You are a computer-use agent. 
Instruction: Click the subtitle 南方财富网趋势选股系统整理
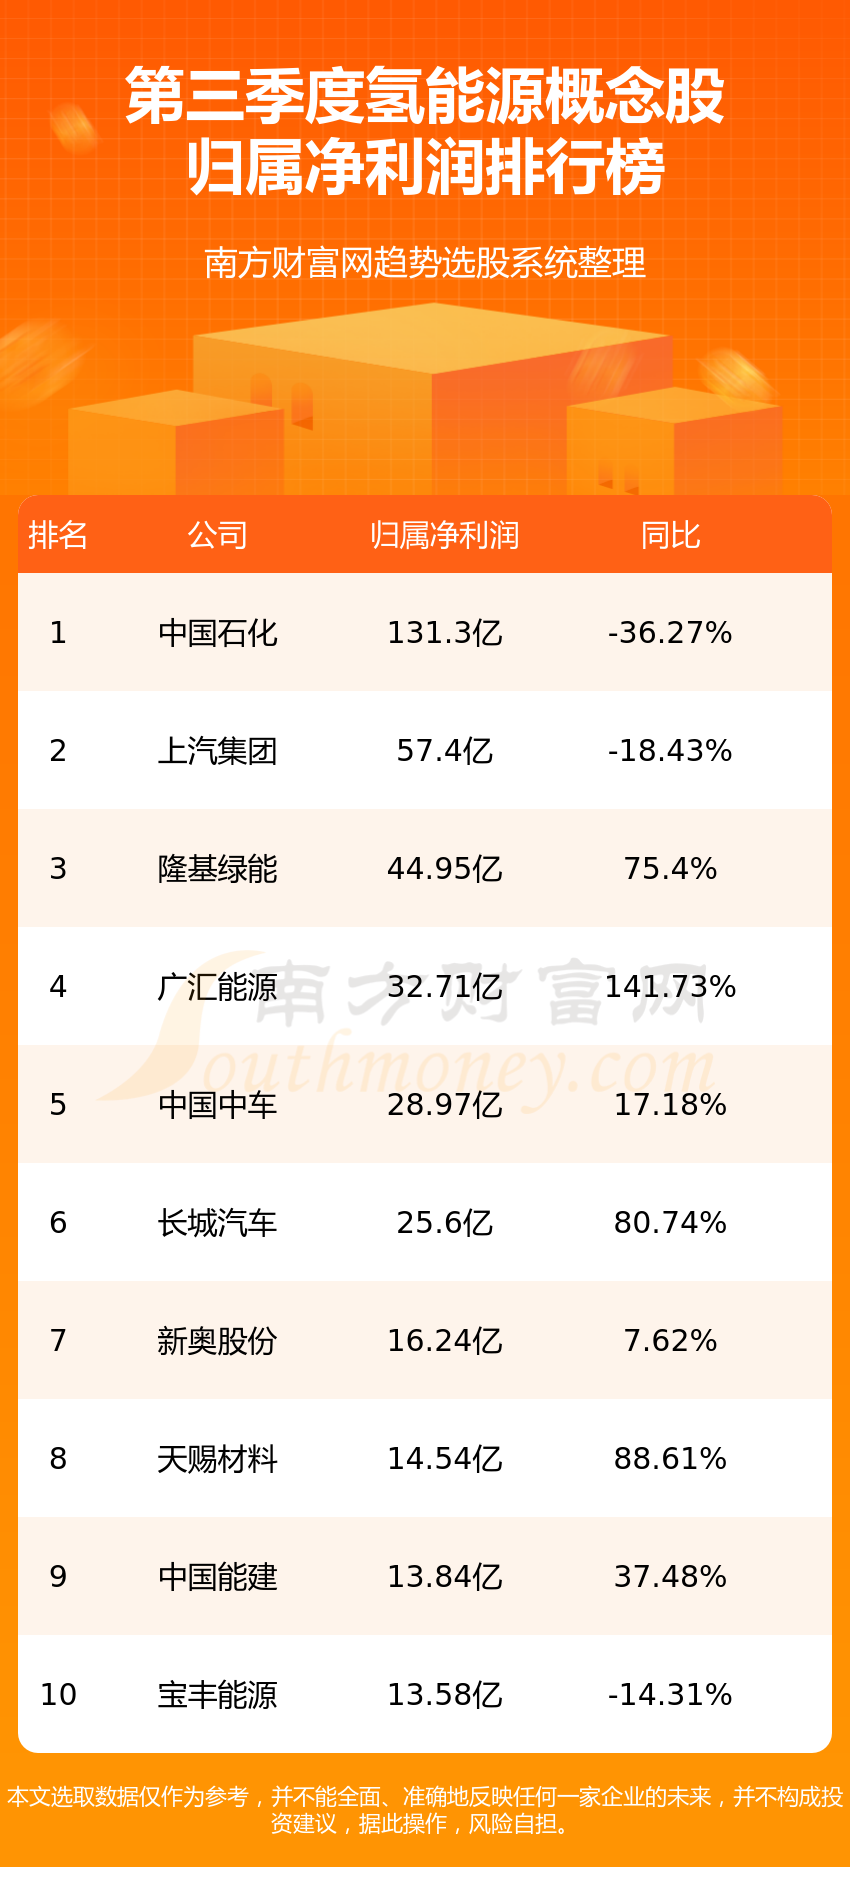tap(425, 263)
